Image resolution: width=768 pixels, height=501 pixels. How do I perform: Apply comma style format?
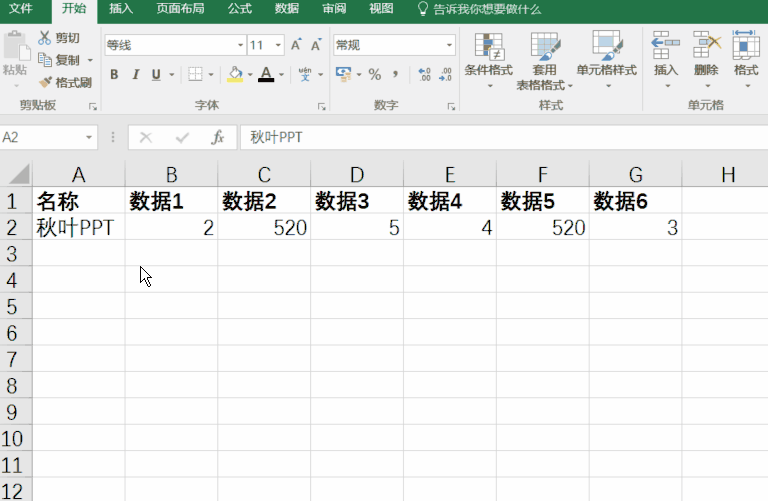tap(395, 74)
